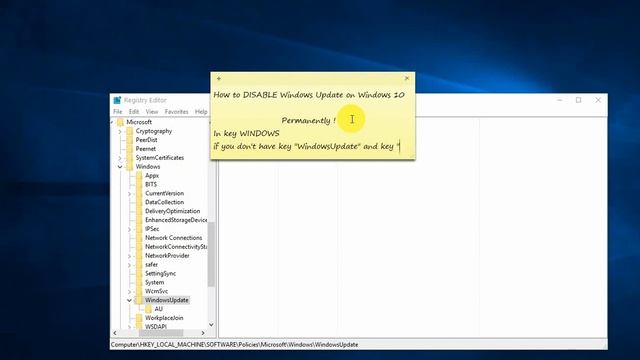Click the Windows key folder icon
640x360 pixels.
[x=130, y=167]
